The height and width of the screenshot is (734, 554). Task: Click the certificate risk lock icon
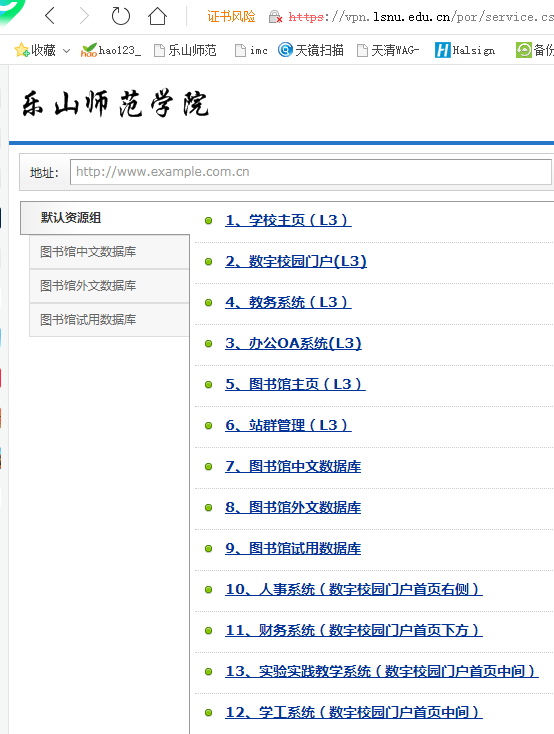pyautogui.click(x=275, y=17)
